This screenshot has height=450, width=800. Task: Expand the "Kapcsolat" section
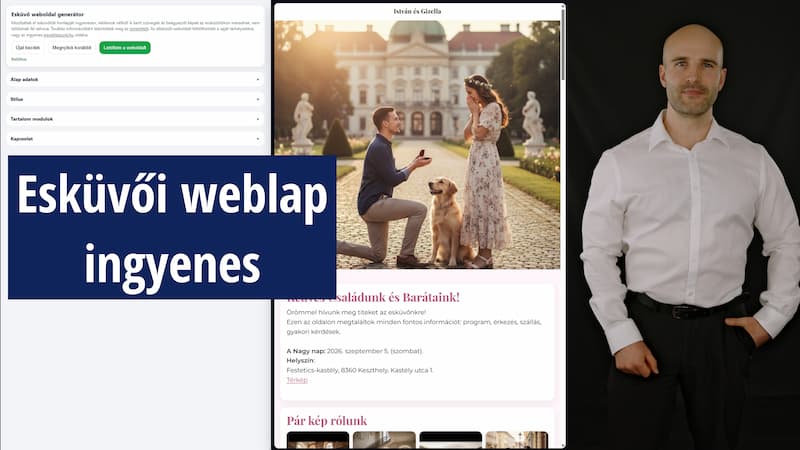(135, 139)
